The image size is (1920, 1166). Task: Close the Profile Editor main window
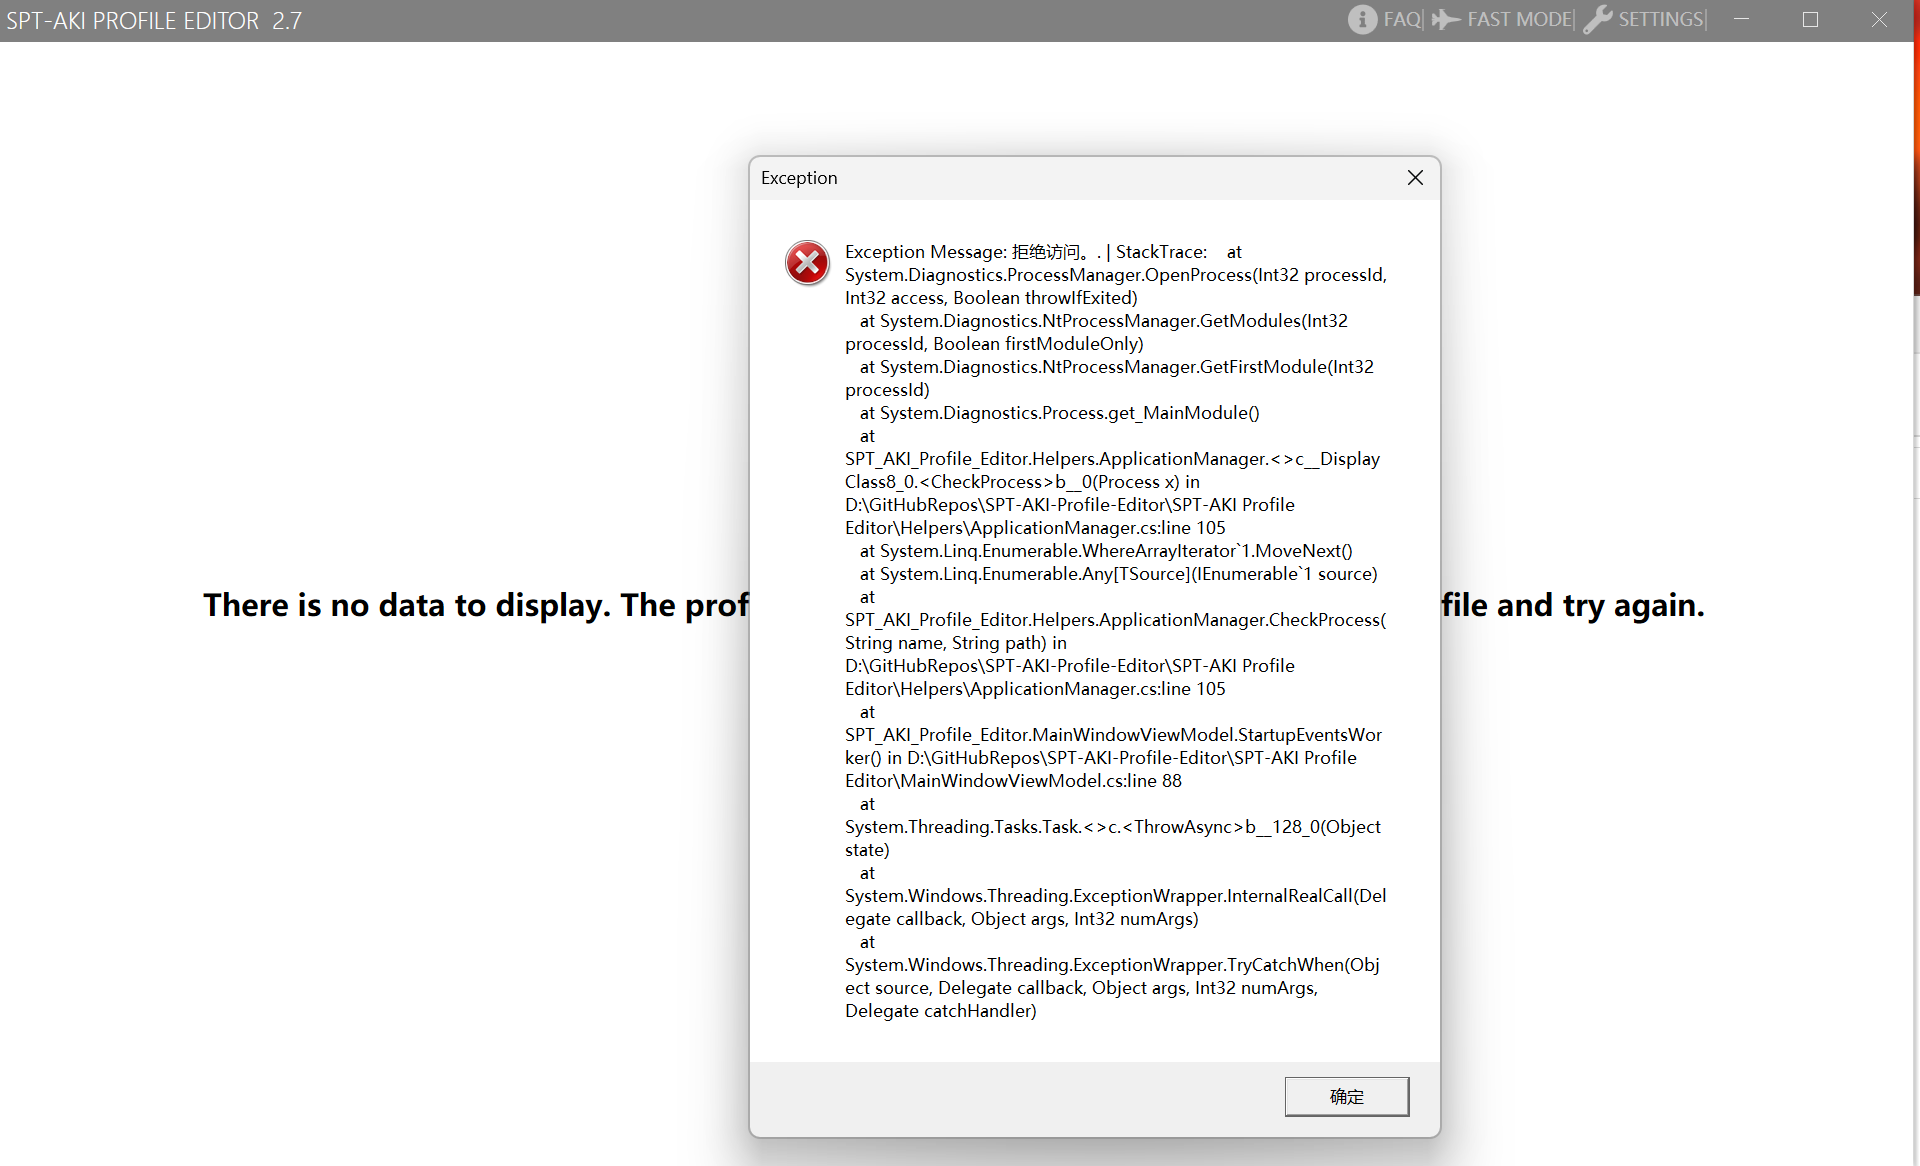[1879, 20]
